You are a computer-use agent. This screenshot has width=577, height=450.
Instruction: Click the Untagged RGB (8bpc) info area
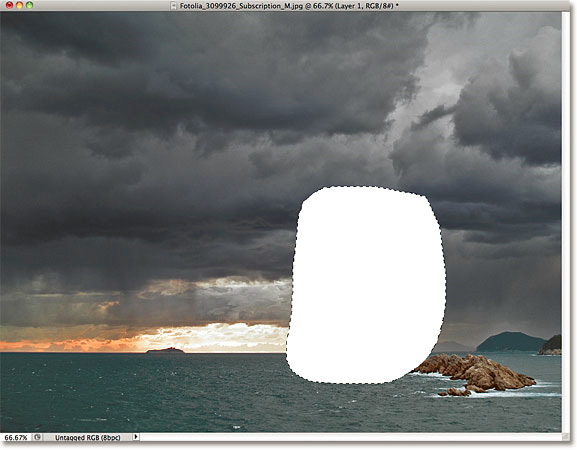pos(88,437)
